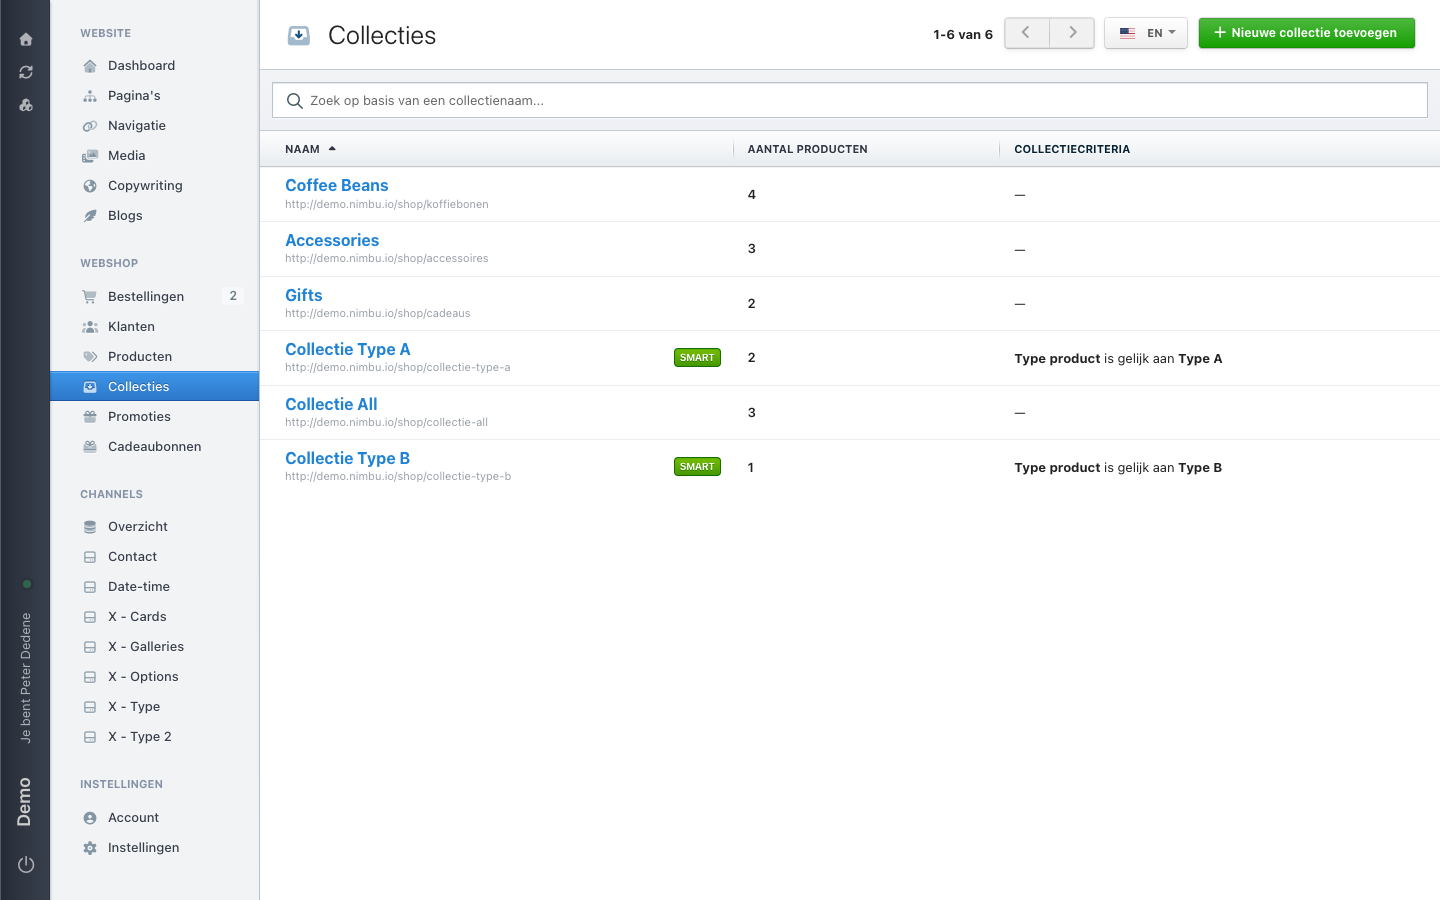The width and height of the screenshot is (1440, 900).
Task: Click SMART badge on Collectie Type A
Action: point(697,358)
